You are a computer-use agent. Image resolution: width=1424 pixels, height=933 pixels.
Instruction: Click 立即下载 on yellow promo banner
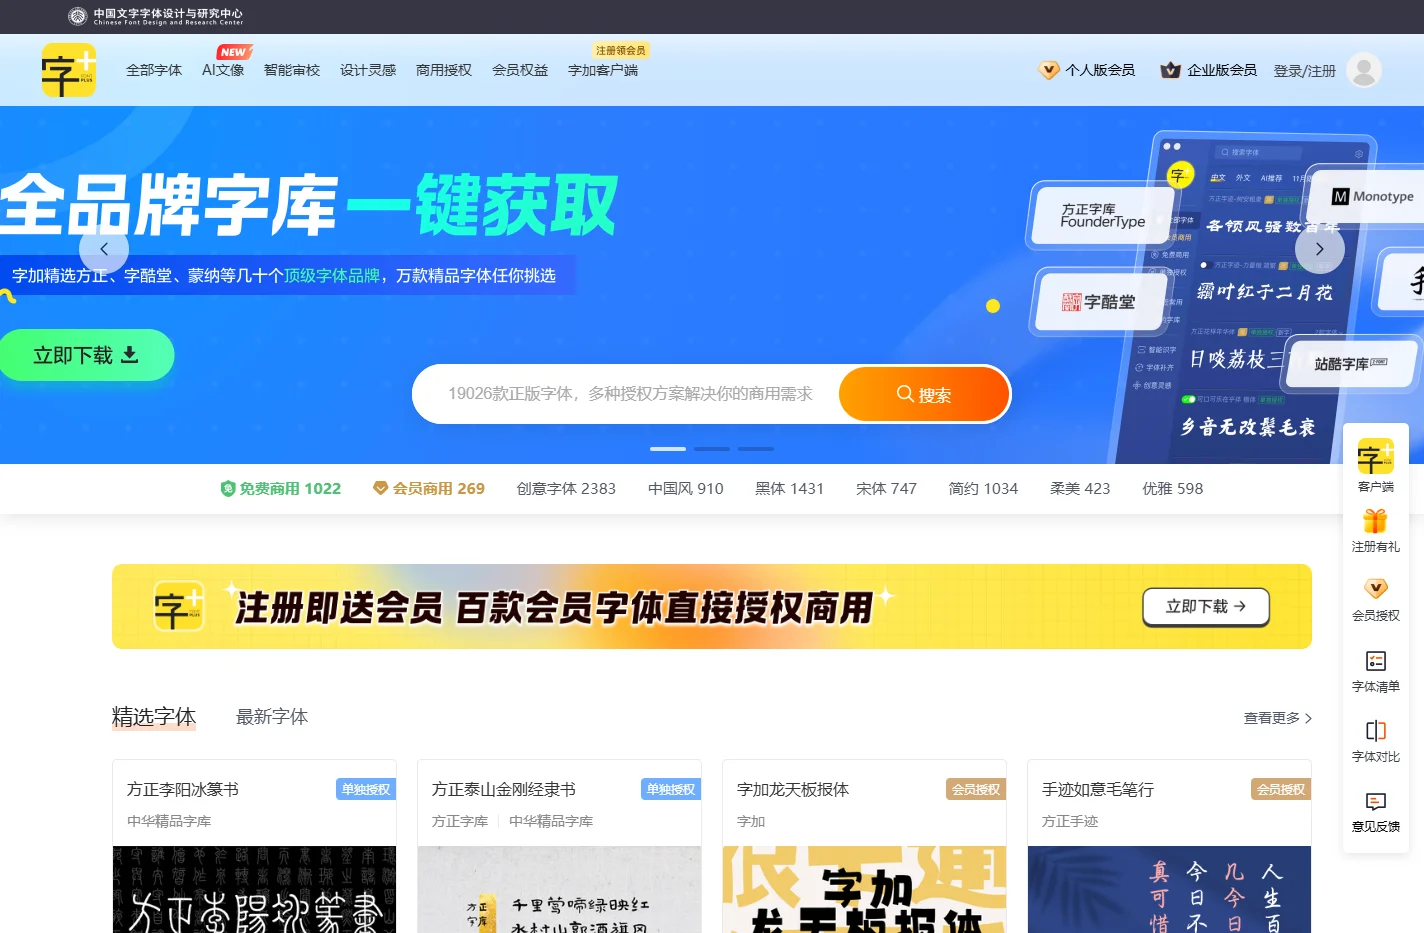(x=1206, y=606)
